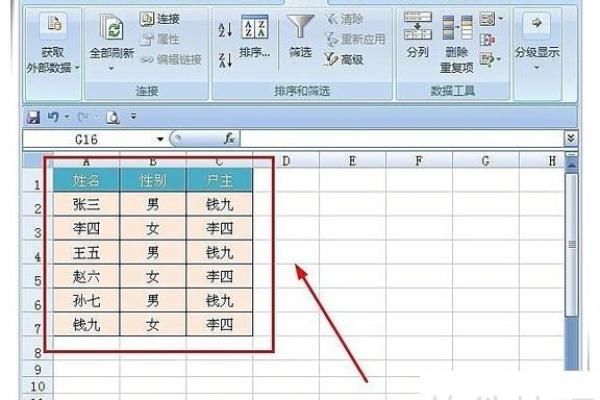
Task: Select cell 李四 in row 7 户主 column
Action: pyautogui.click(x=220, y=325)
